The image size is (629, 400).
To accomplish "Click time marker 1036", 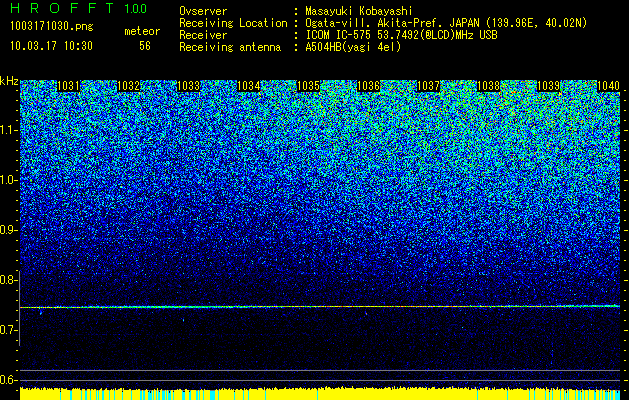I will pos(368,86).
